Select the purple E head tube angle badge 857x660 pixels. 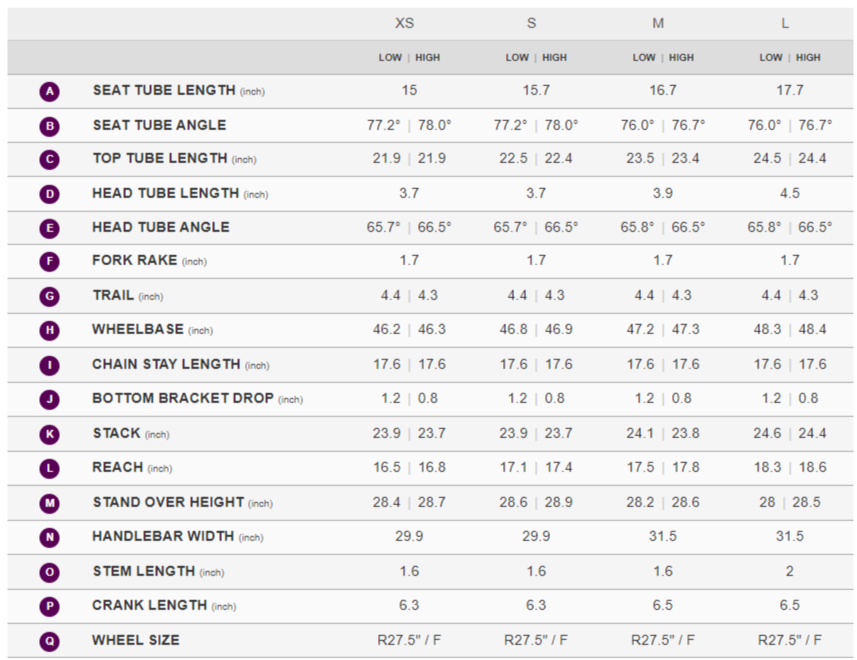point(49,228)
